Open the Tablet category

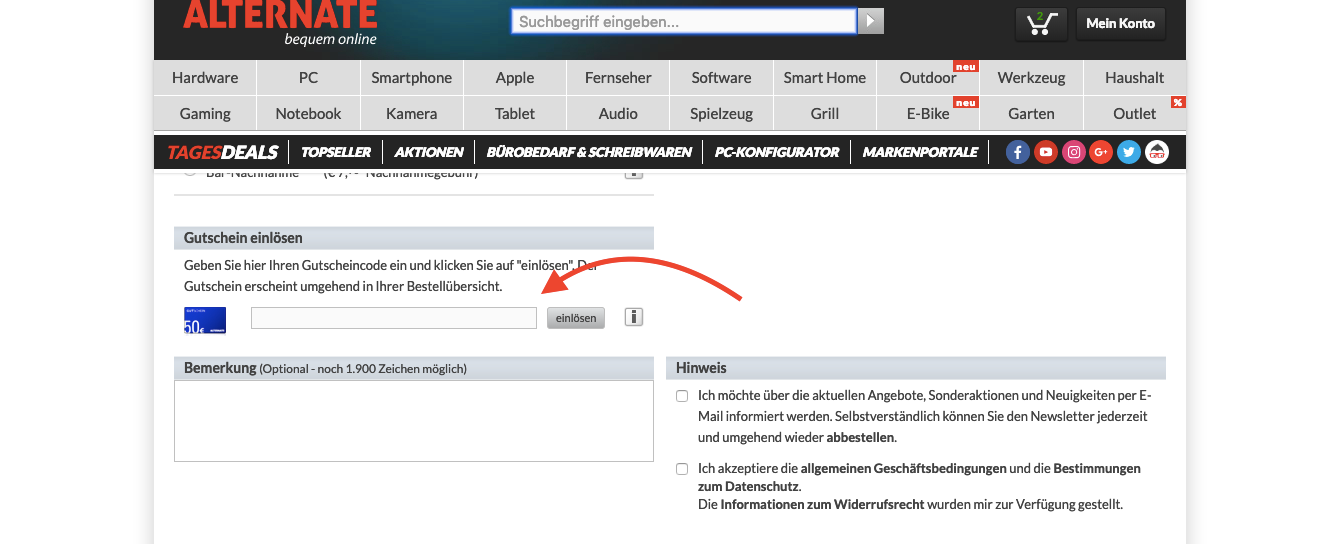click(x=515, y=113)
